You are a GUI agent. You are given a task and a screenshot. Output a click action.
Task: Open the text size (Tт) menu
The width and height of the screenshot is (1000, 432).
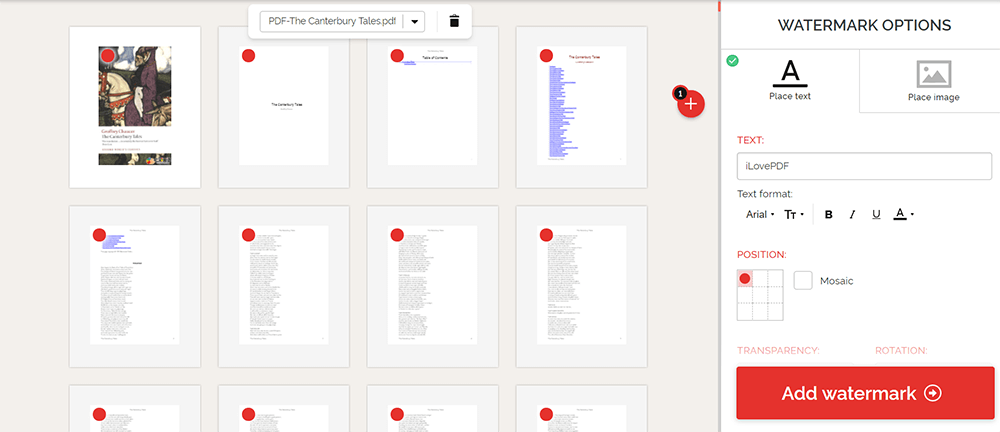(x=794, y=214)
